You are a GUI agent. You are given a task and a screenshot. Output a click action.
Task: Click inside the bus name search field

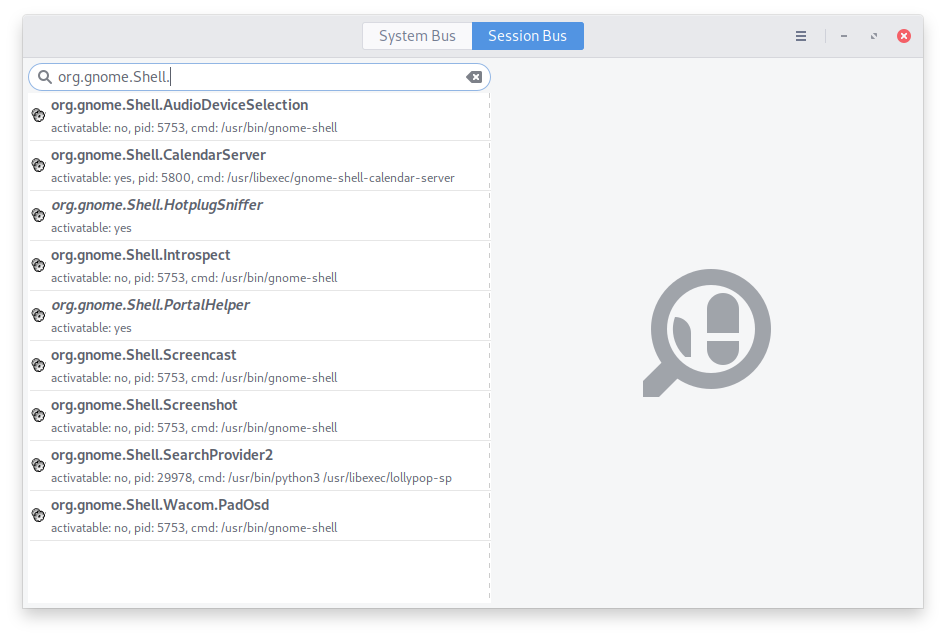[250, 76]
